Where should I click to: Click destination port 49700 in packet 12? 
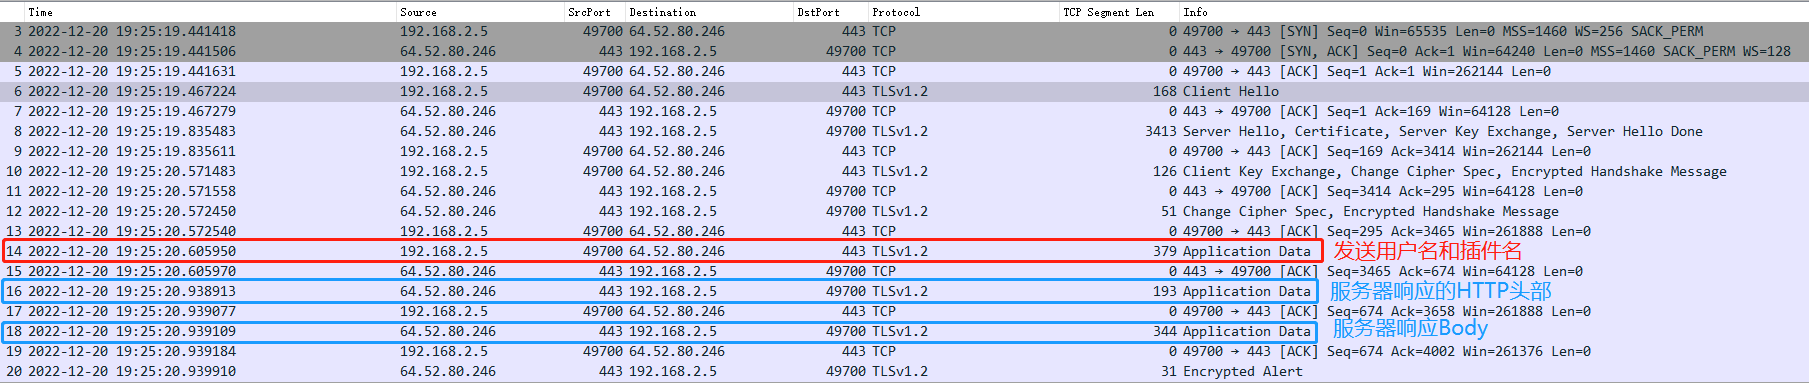point(846,211)
